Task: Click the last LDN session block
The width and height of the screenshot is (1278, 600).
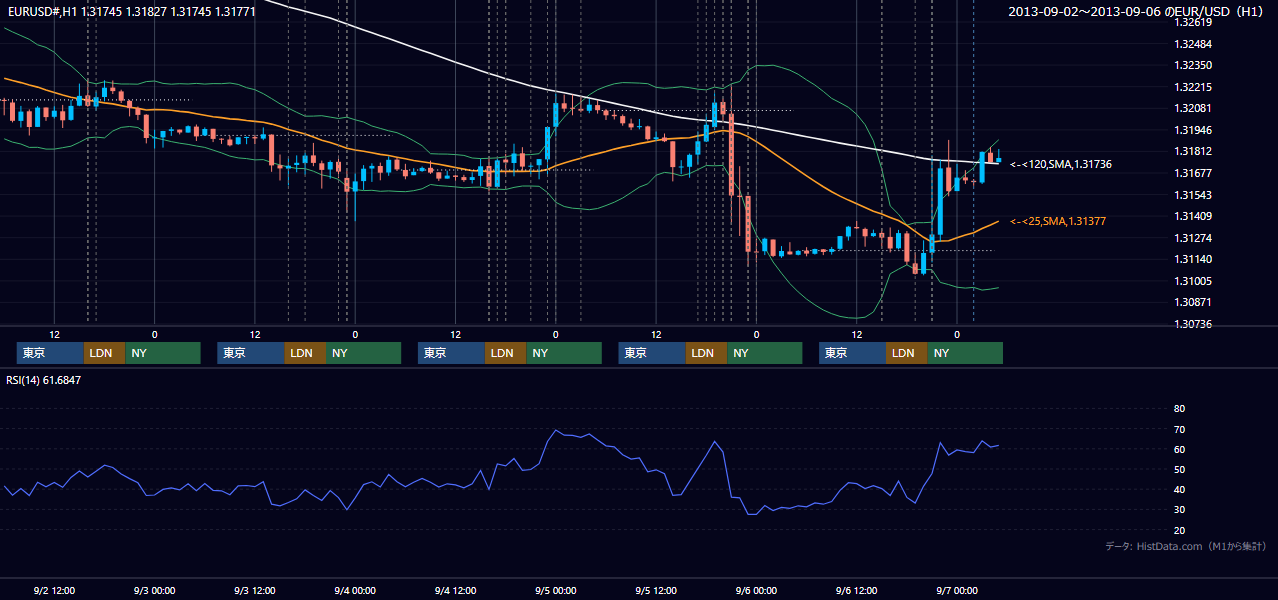Action: click(x=907, y=353)
